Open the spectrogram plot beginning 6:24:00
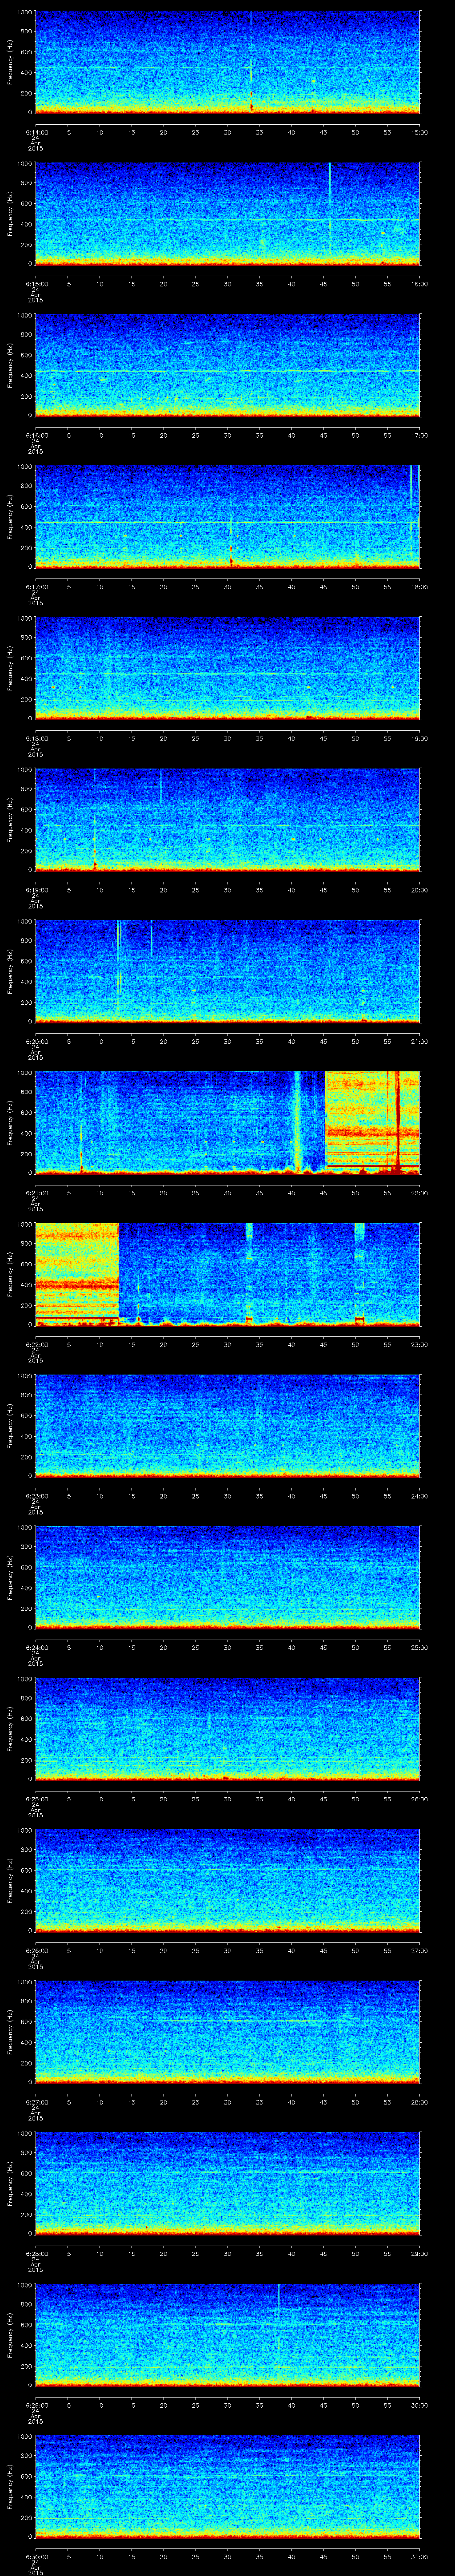The image size is (455, 2576). click(228, 1578)
